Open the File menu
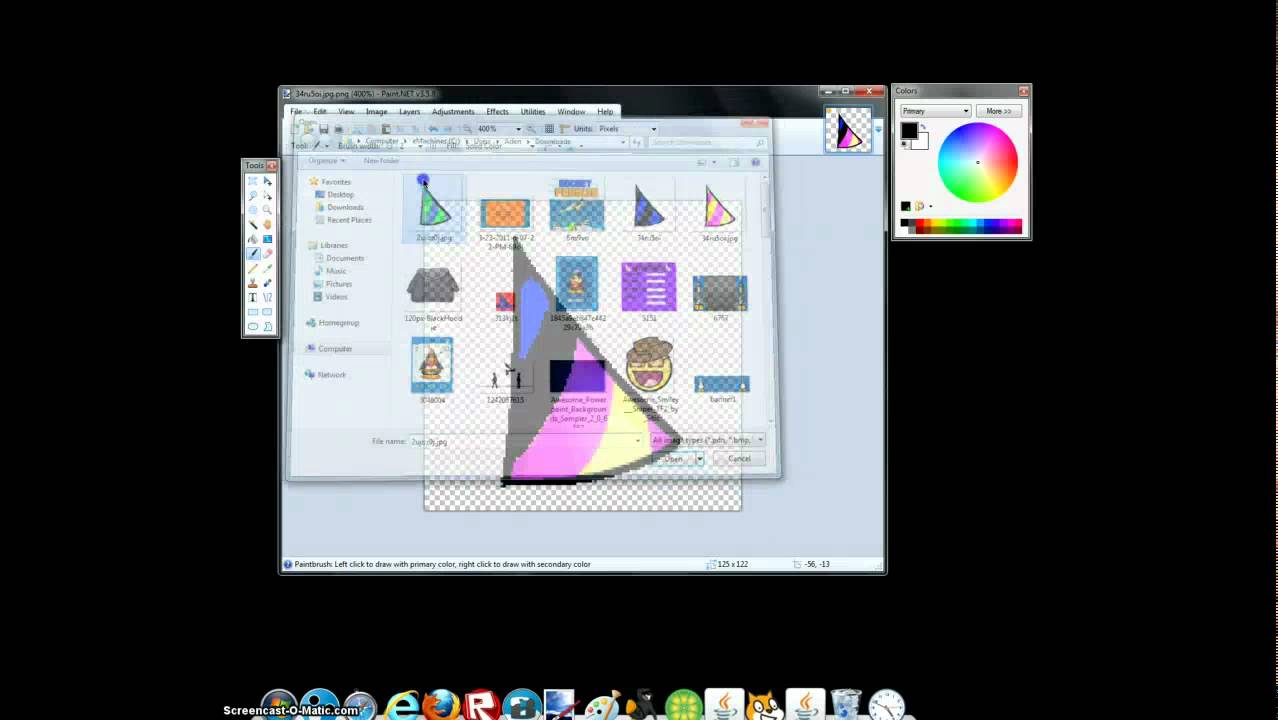 (296, 111)
